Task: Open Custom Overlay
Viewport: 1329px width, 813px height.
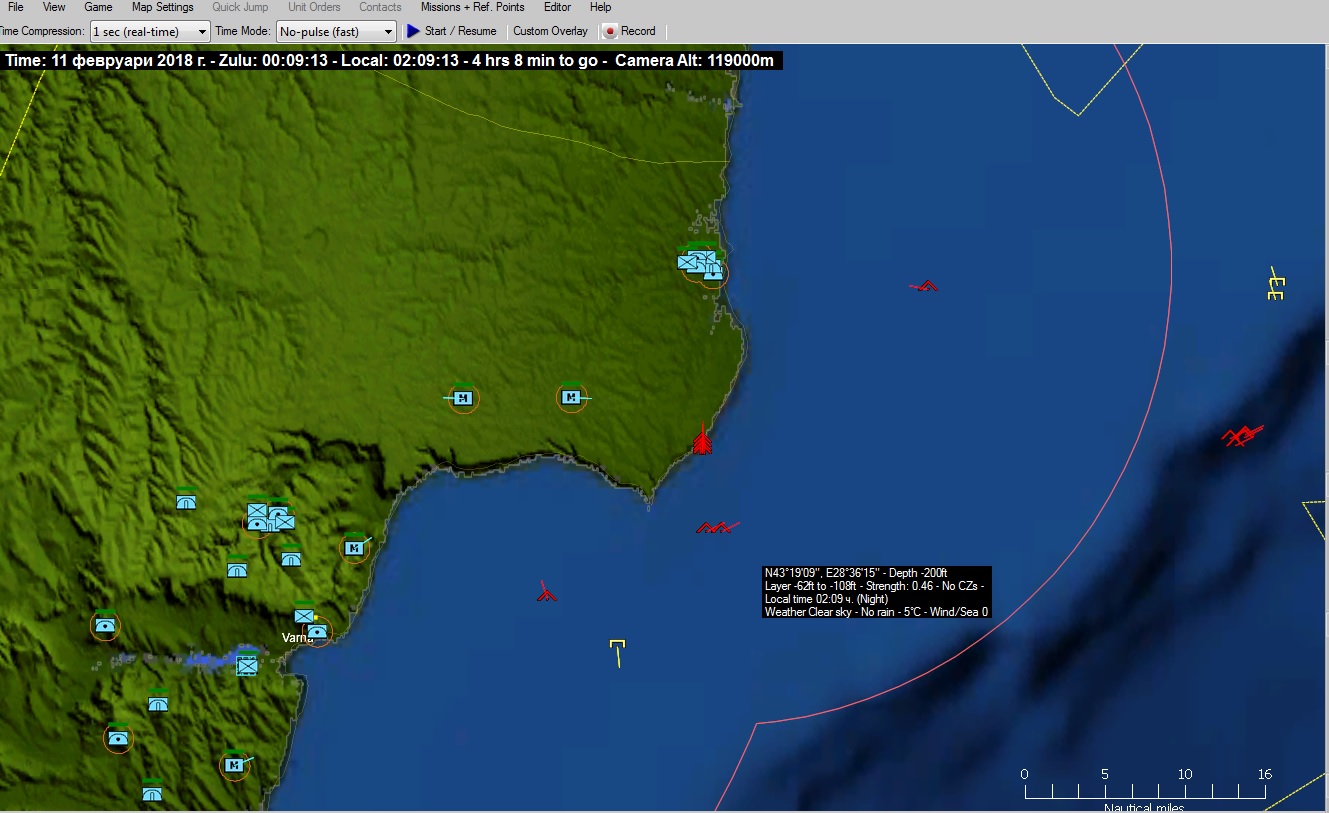Action: click(x=550, y=31)
